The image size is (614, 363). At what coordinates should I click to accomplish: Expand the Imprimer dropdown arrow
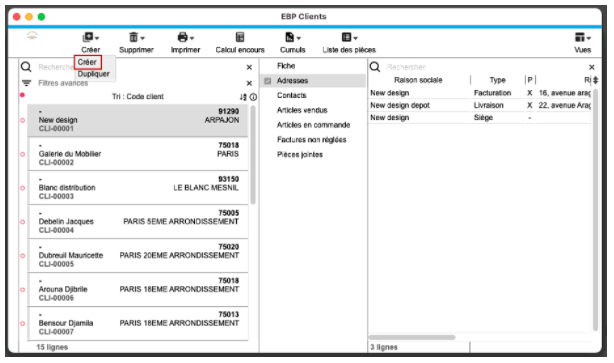(192, 38)
